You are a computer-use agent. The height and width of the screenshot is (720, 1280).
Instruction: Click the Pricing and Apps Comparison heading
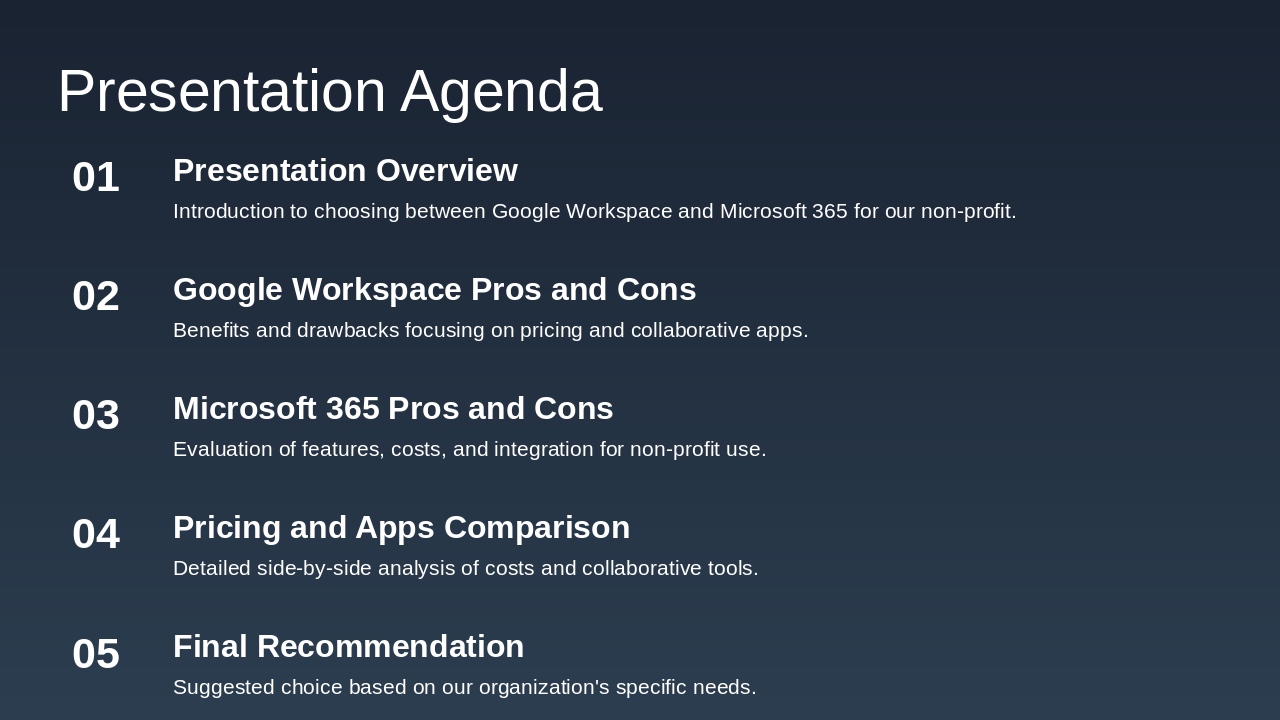pos(401,528)
